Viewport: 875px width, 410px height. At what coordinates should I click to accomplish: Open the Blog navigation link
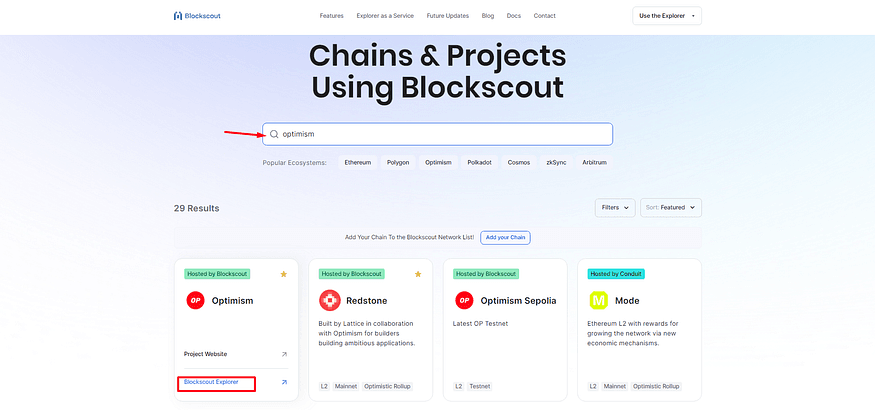pos(488,16)
